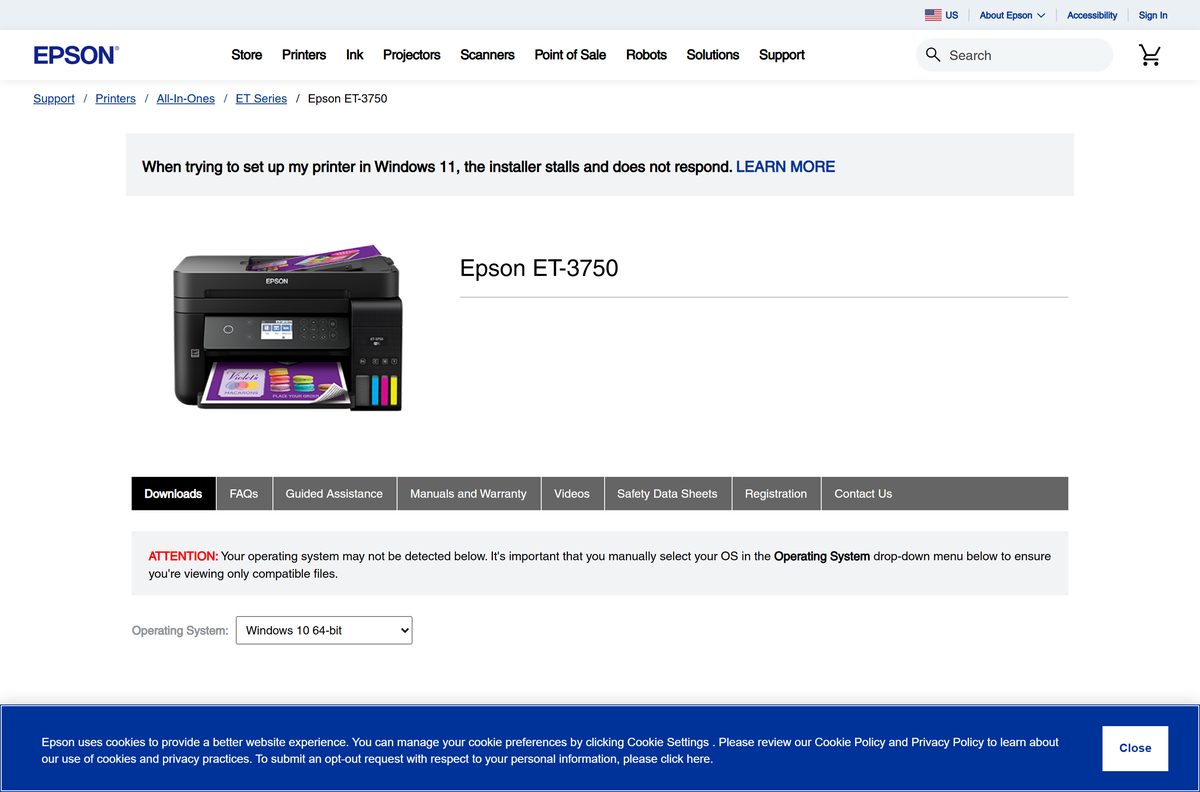
Task: Open the Scanners menu
Action: [487, 55]
